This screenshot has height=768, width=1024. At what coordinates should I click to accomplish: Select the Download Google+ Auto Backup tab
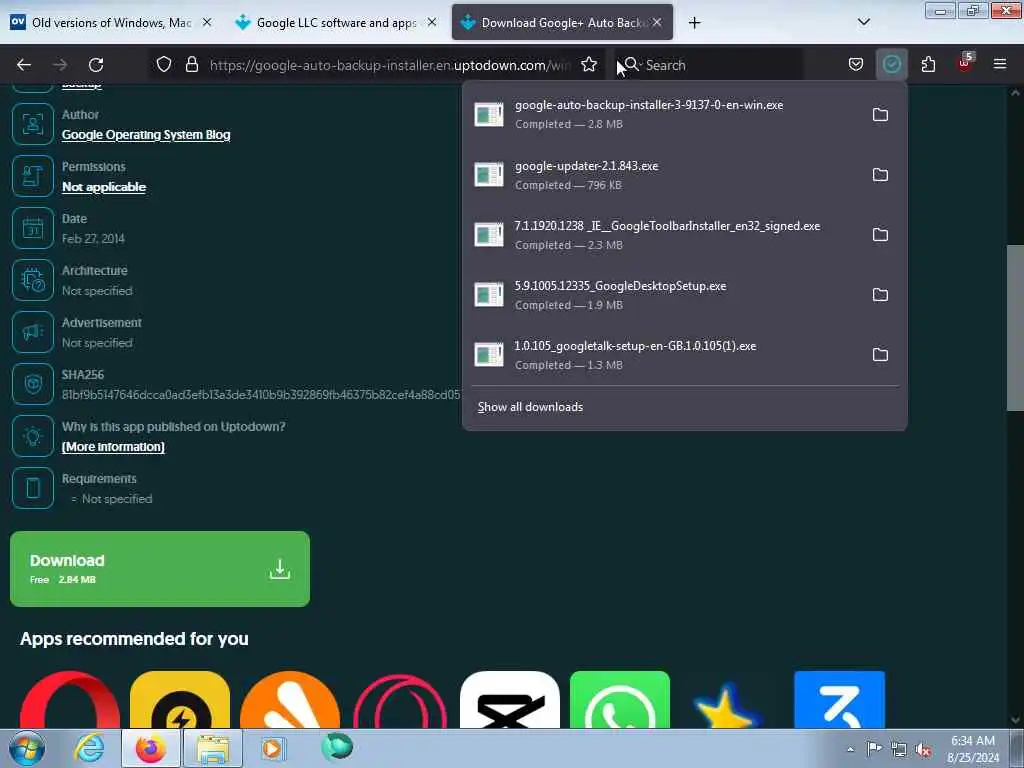coord(562,23)
